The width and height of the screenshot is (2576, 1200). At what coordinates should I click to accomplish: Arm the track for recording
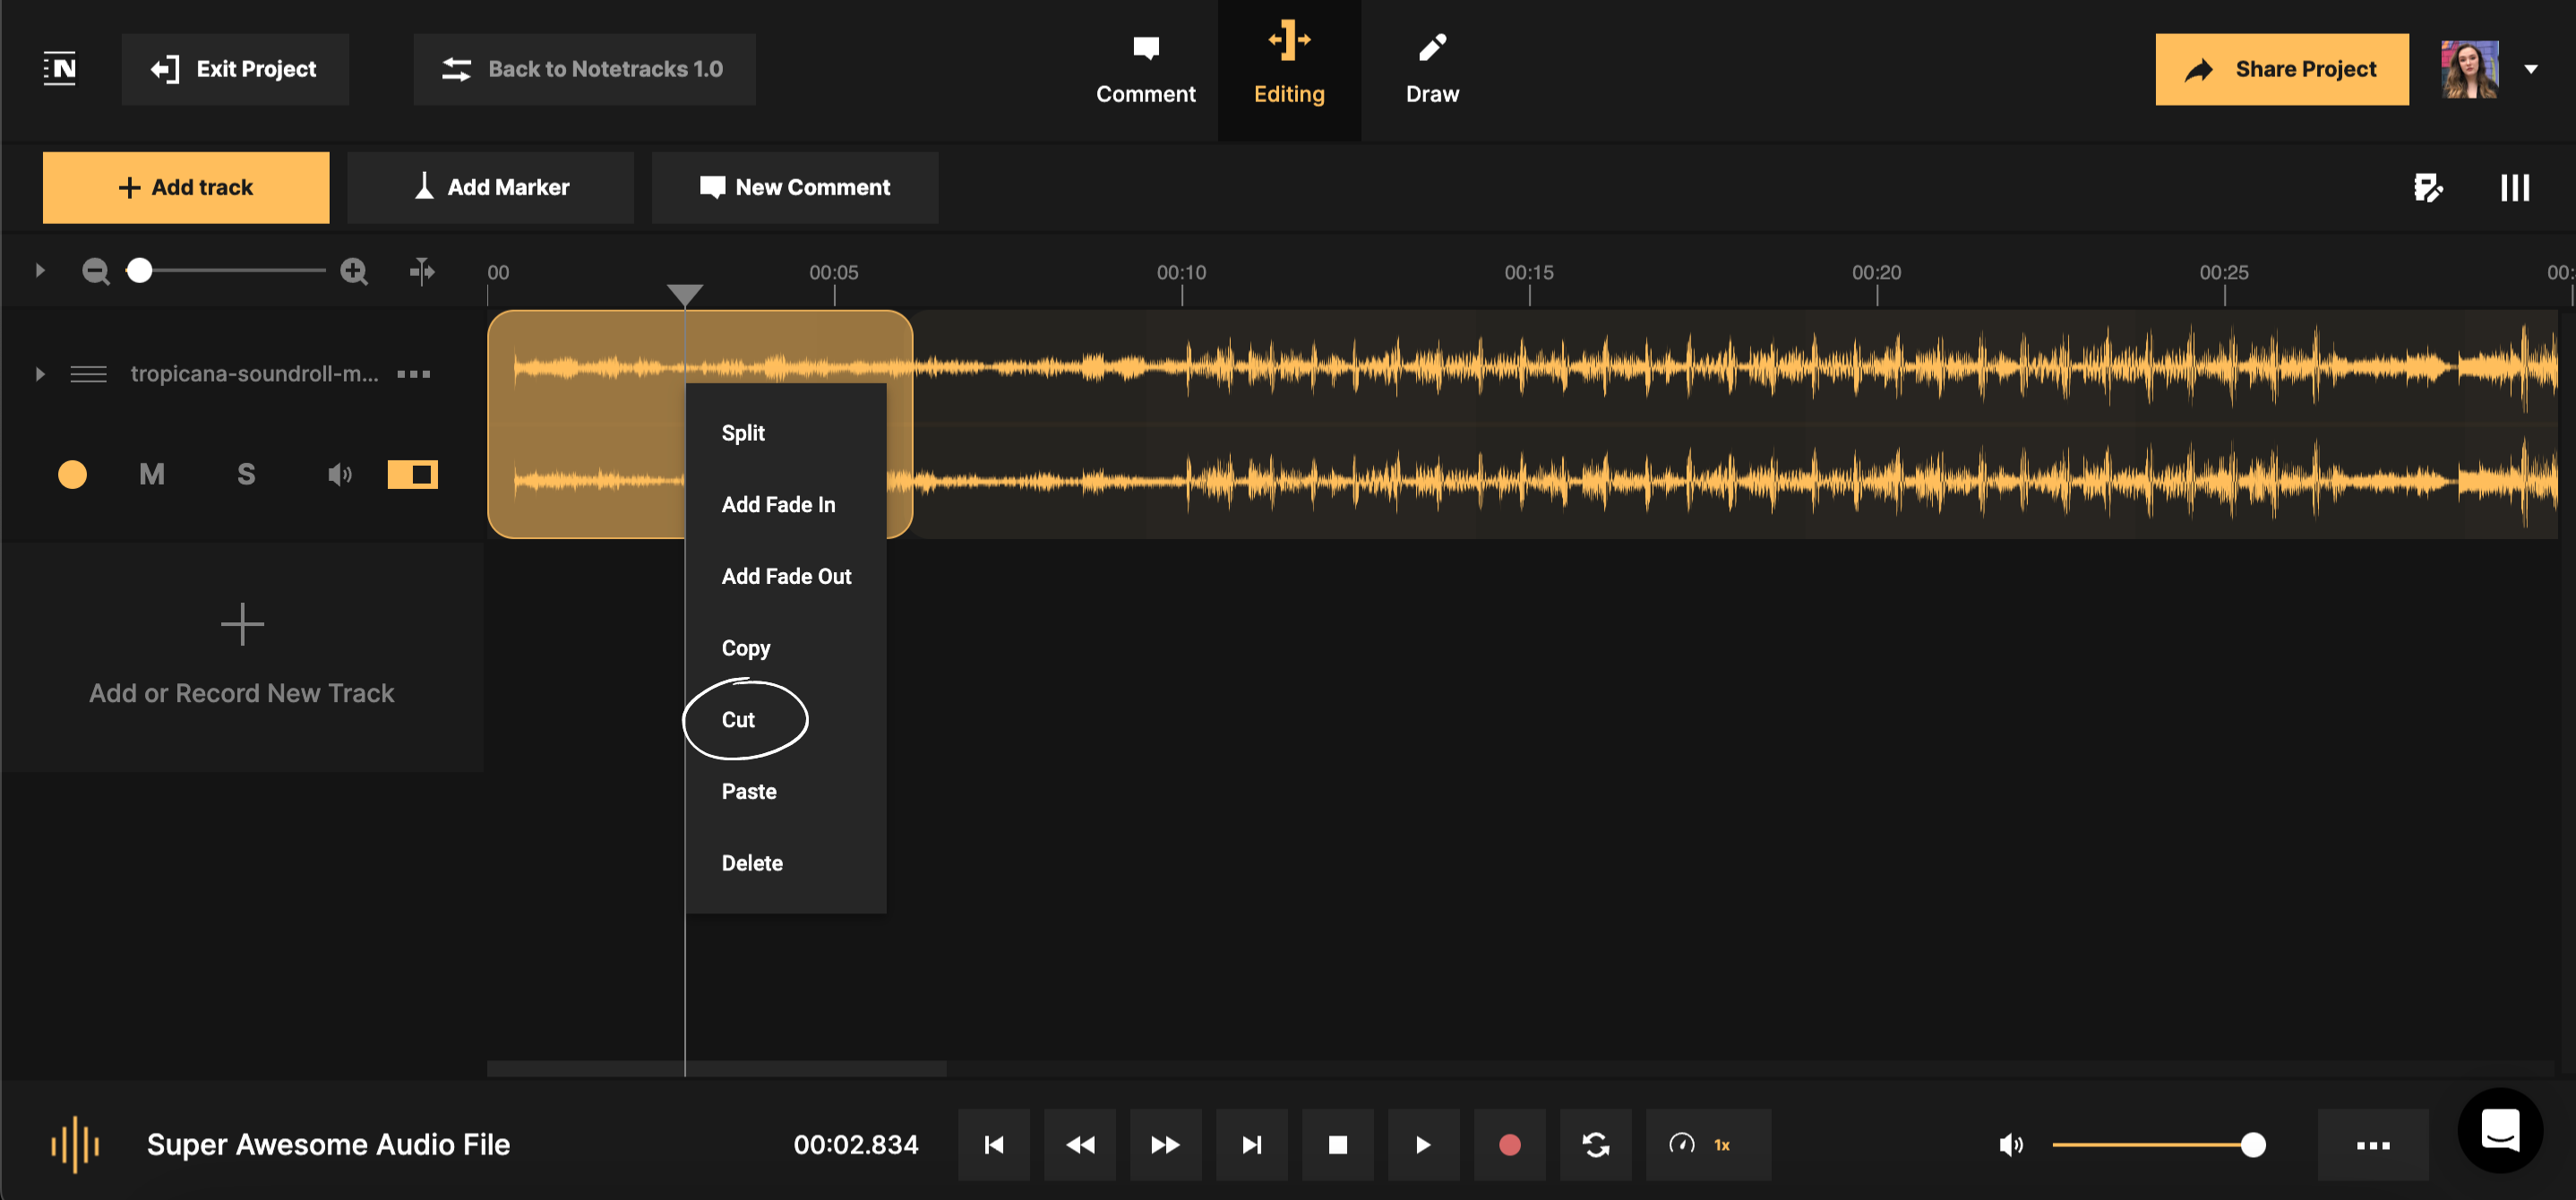[x=72, y=474]
